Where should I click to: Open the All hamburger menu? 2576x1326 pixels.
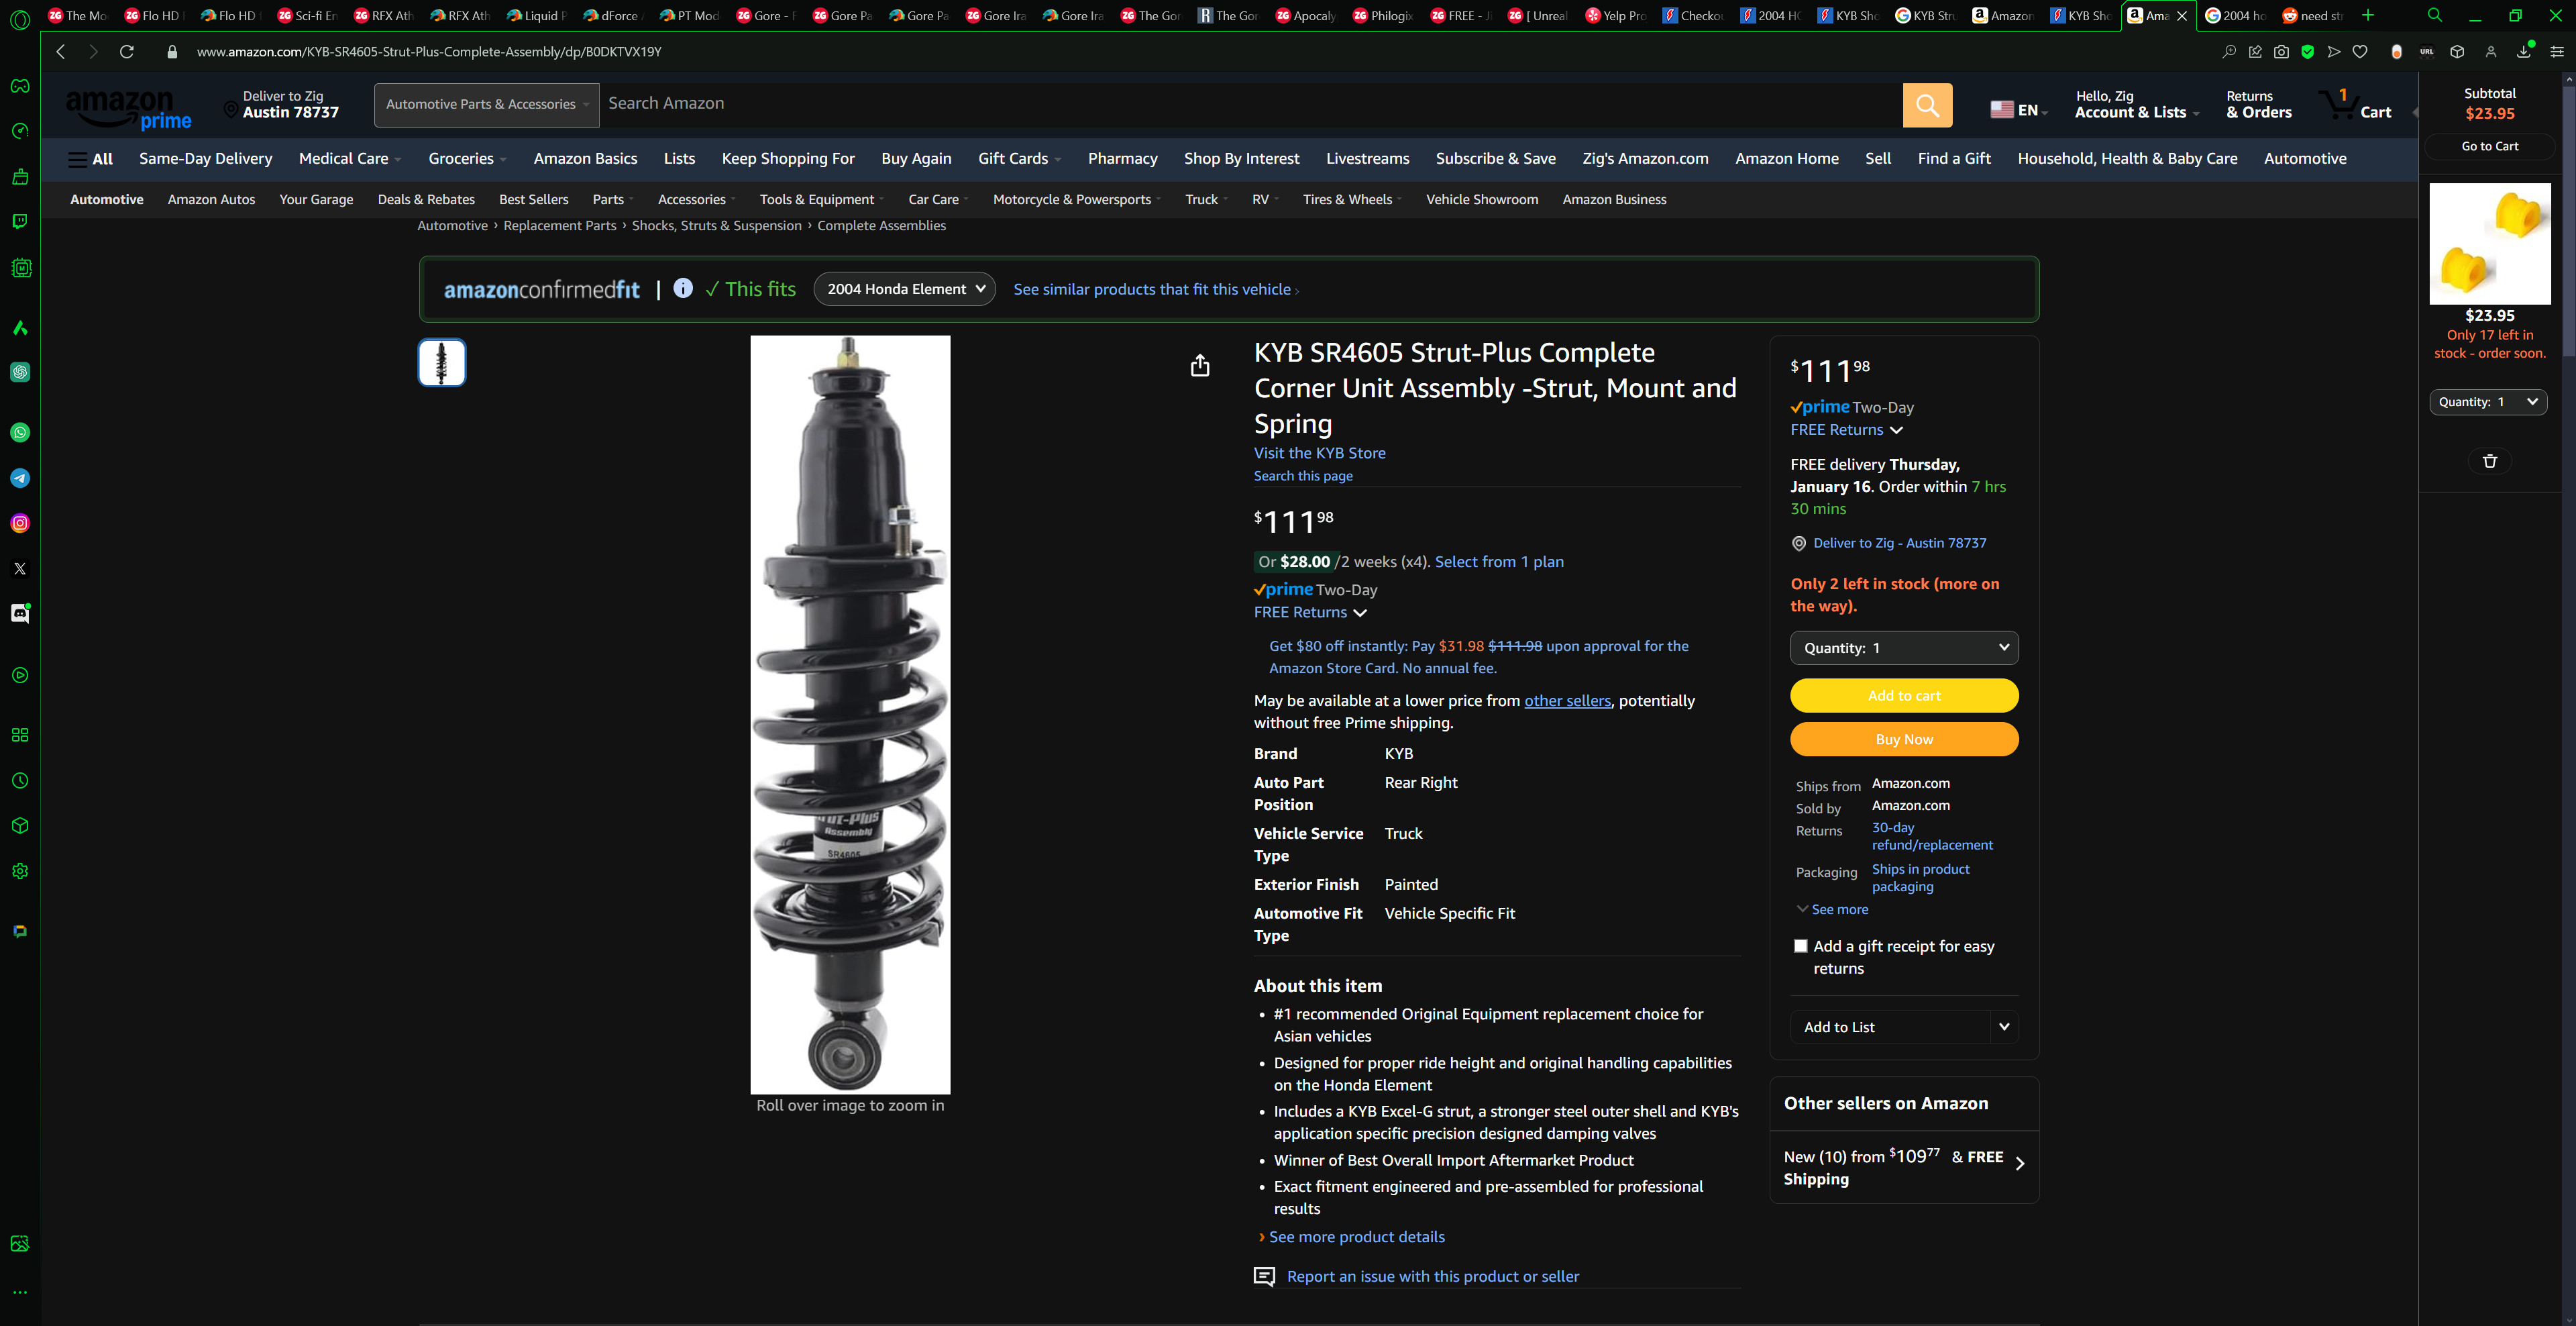[x=90, y=158]
